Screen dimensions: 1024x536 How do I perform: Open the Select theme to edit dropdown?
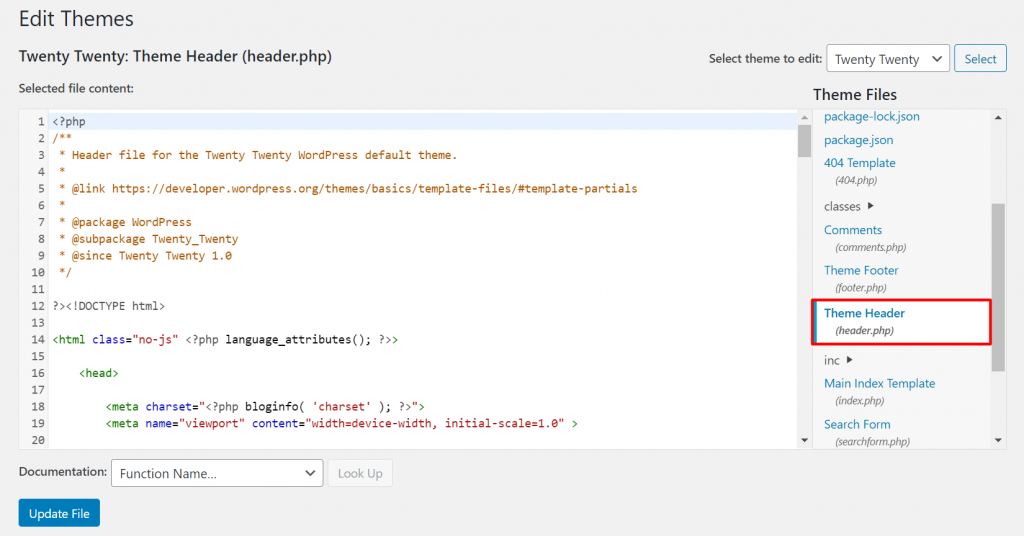point(887,59)
